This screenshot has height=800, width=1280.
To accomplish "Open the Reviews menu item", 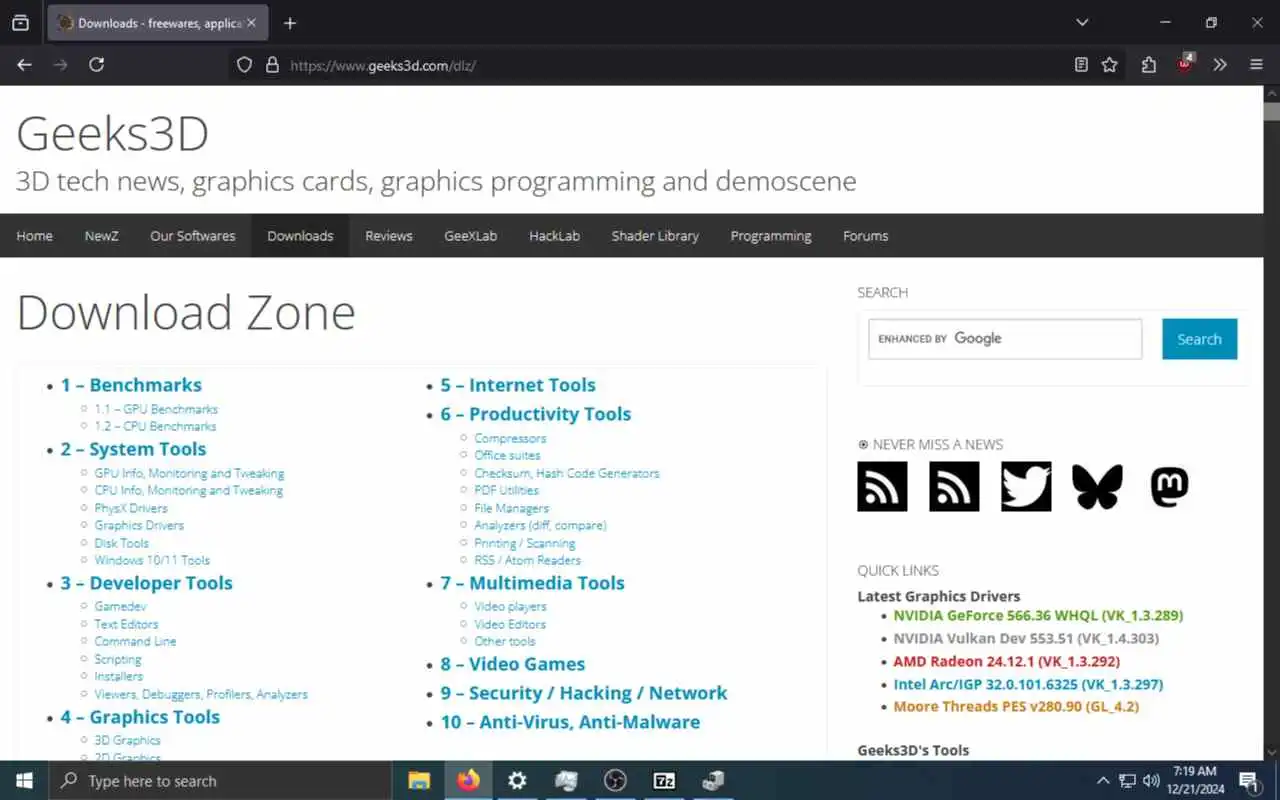I will coord(389,236).
